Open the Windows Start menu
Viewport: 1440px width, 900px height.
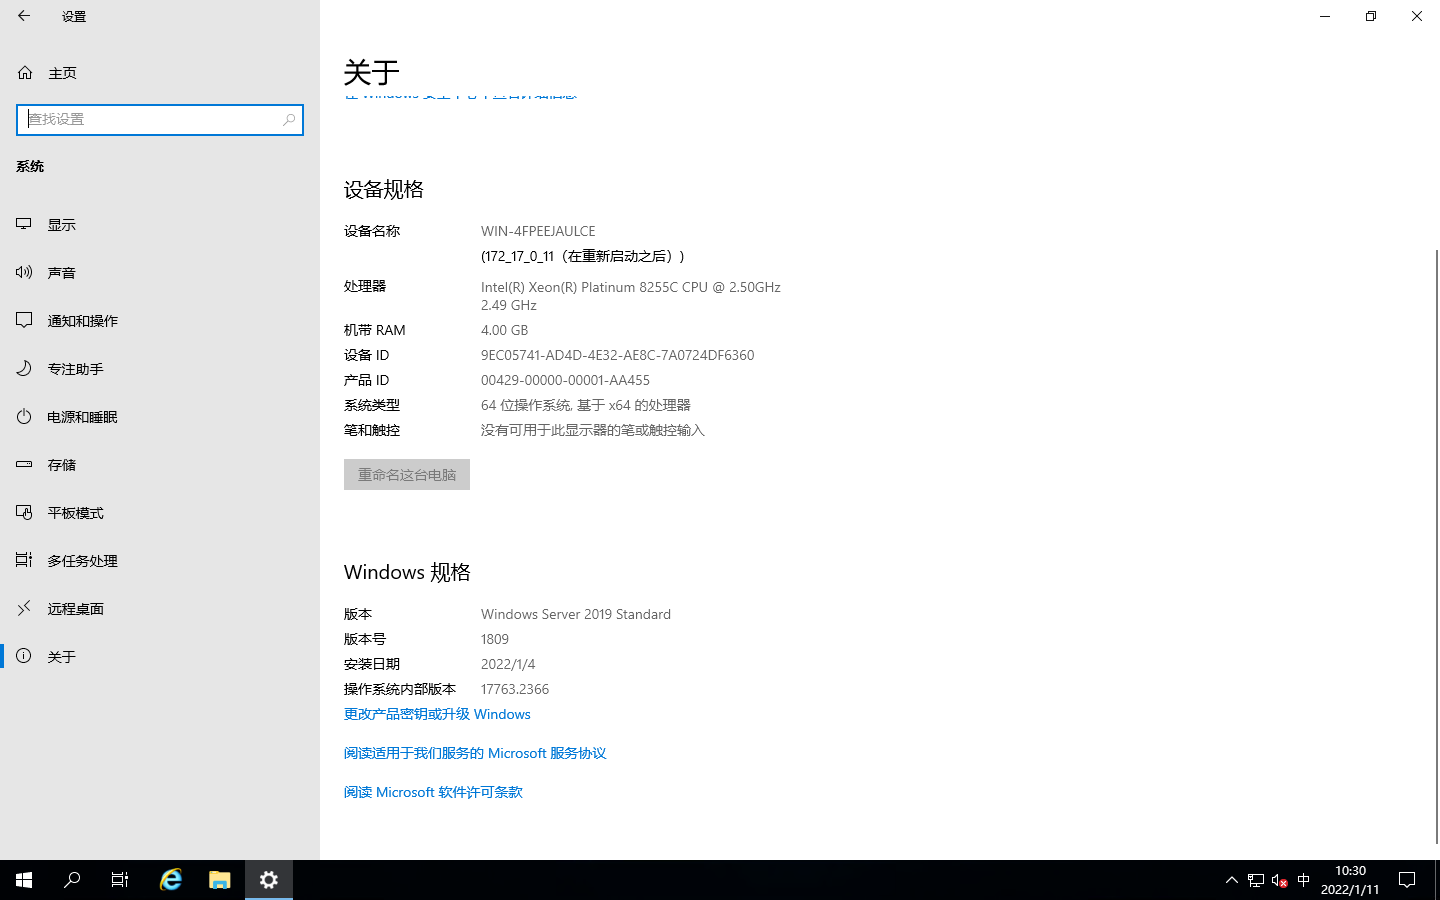coord(24,880)
